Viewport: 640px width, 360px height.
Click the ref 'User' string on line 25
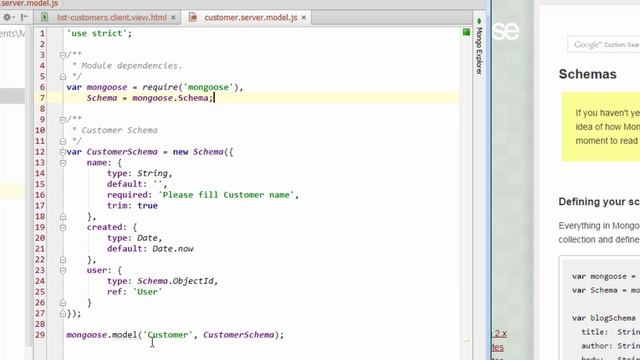click(x=147, y=292)
